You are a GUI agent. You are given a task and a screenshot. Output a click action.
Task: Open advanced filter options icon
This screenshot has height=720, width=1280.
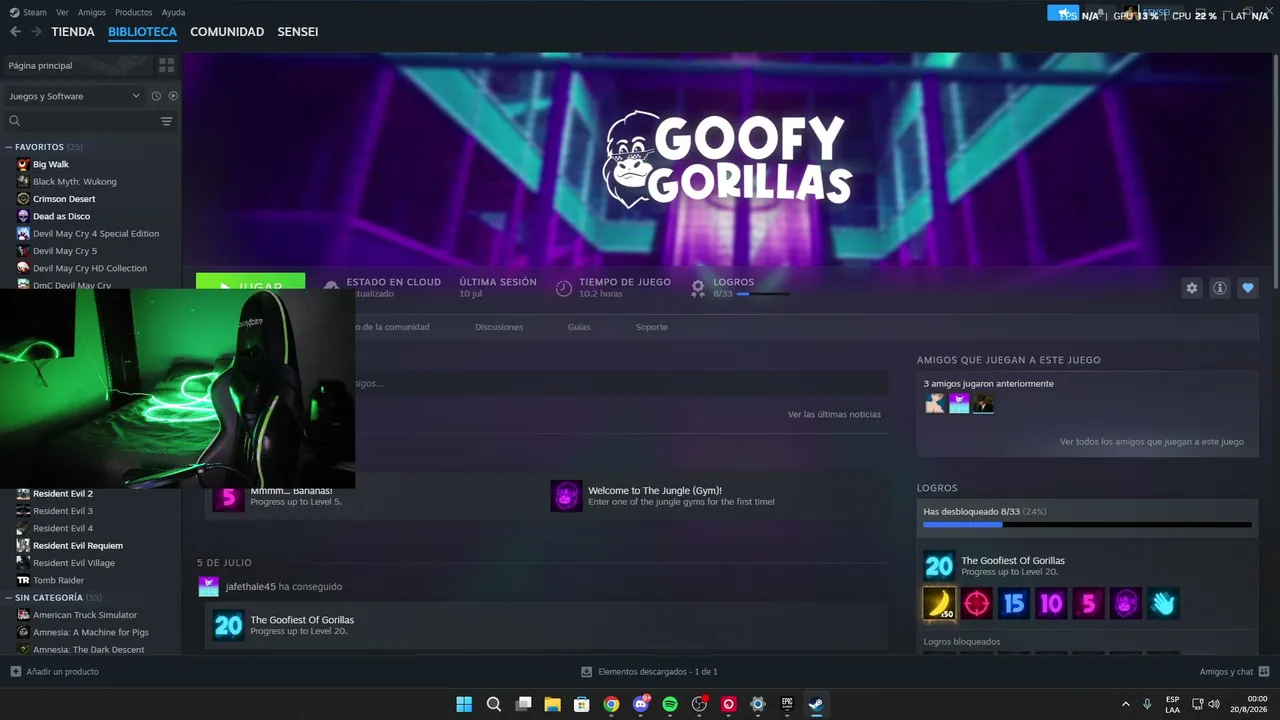(166, 121)
